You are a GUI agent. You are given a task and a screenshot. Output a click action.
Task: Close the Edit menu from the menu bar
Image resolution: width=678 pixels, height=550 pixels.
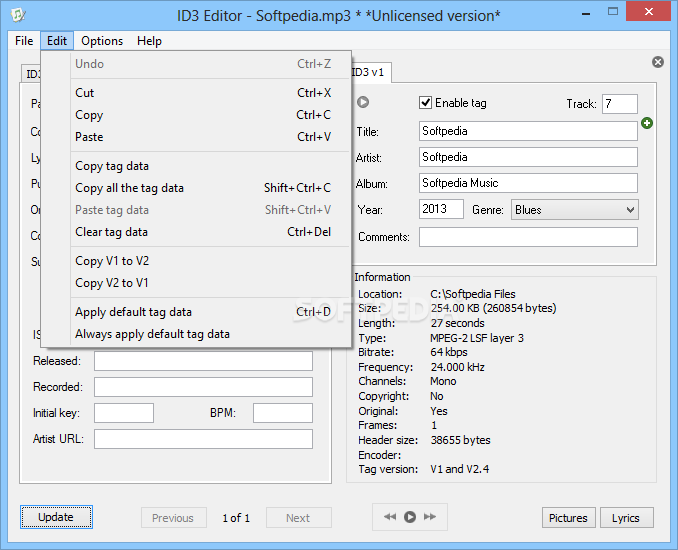[x=57, y=41]
